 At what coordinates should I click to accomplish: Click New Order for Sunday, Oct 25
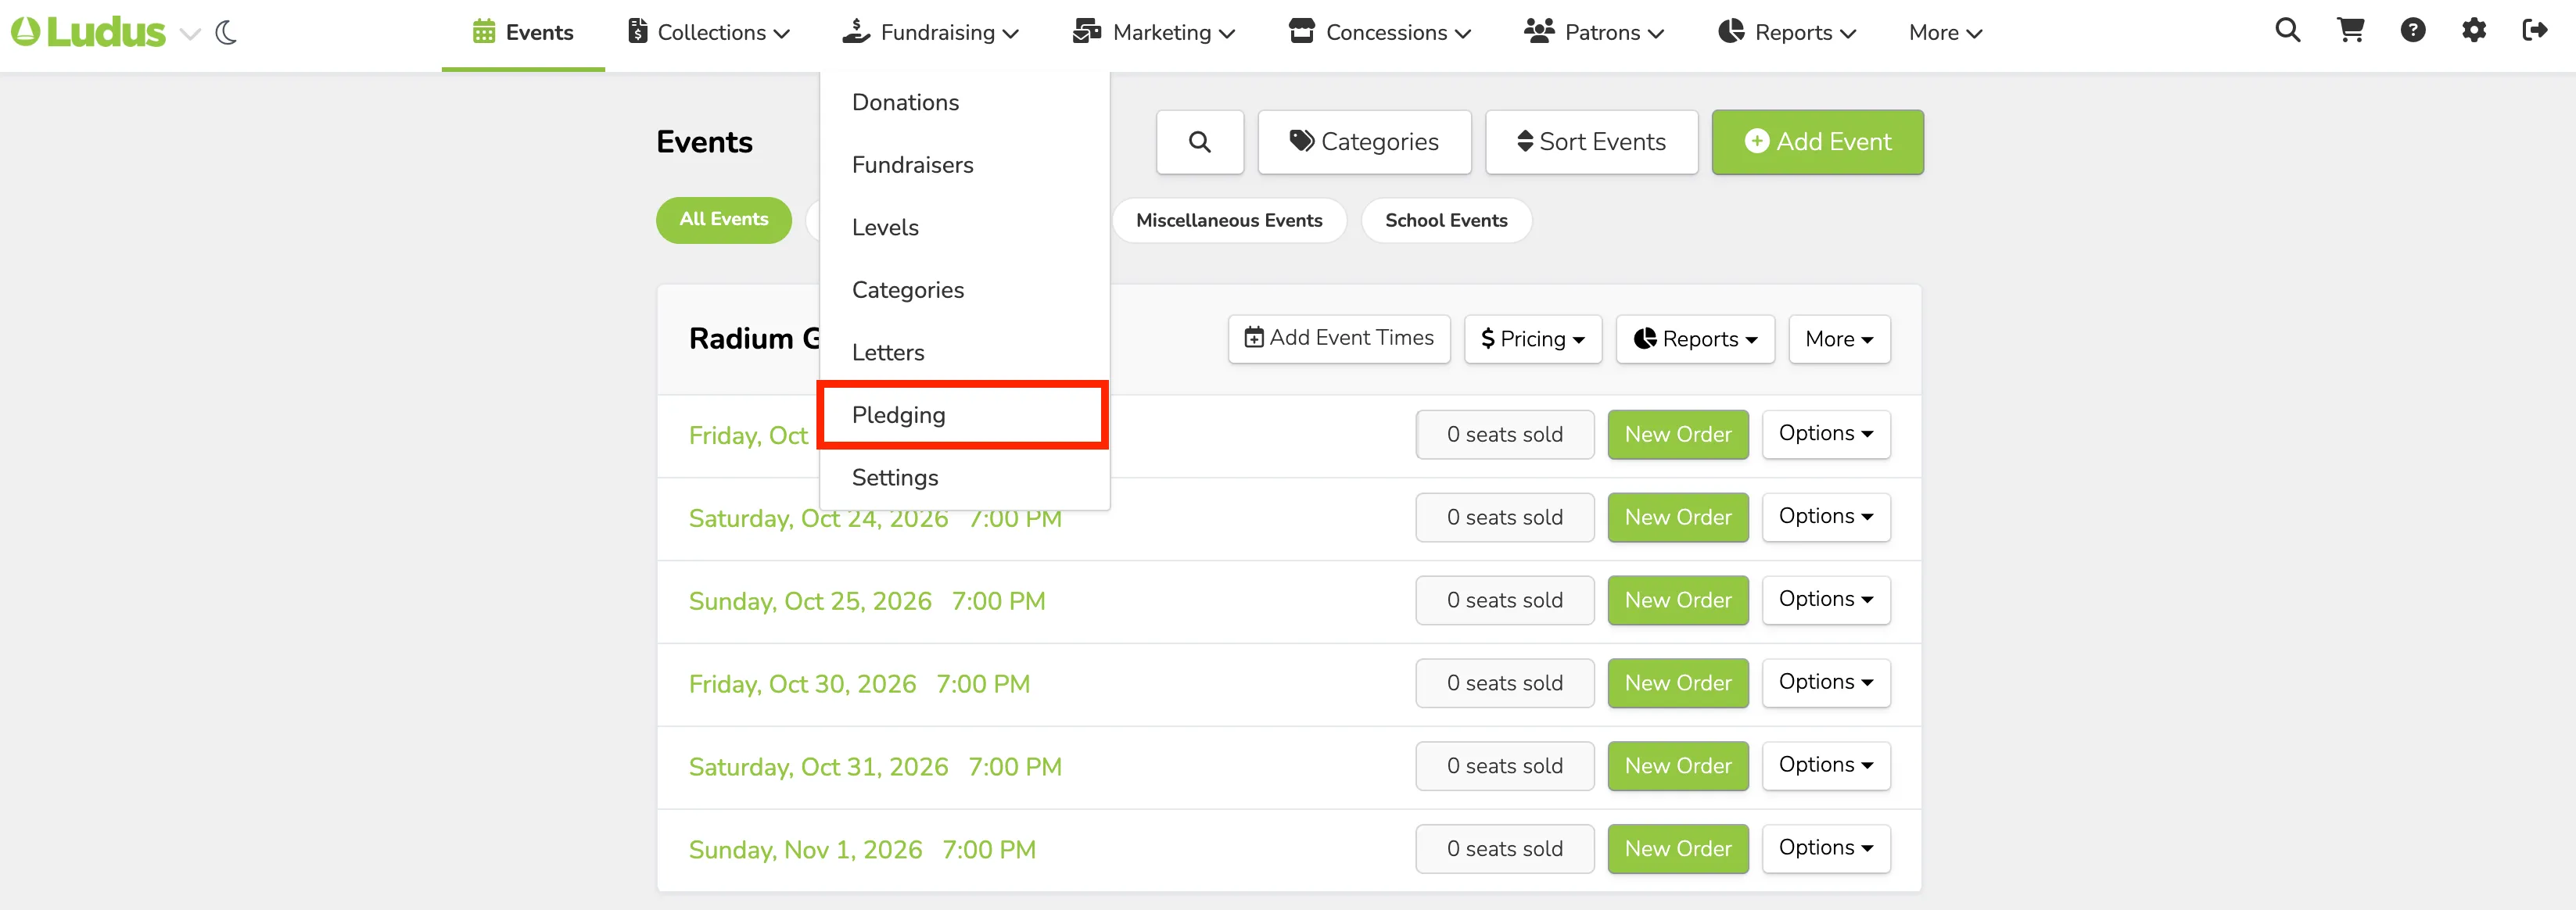(1678, 600)
